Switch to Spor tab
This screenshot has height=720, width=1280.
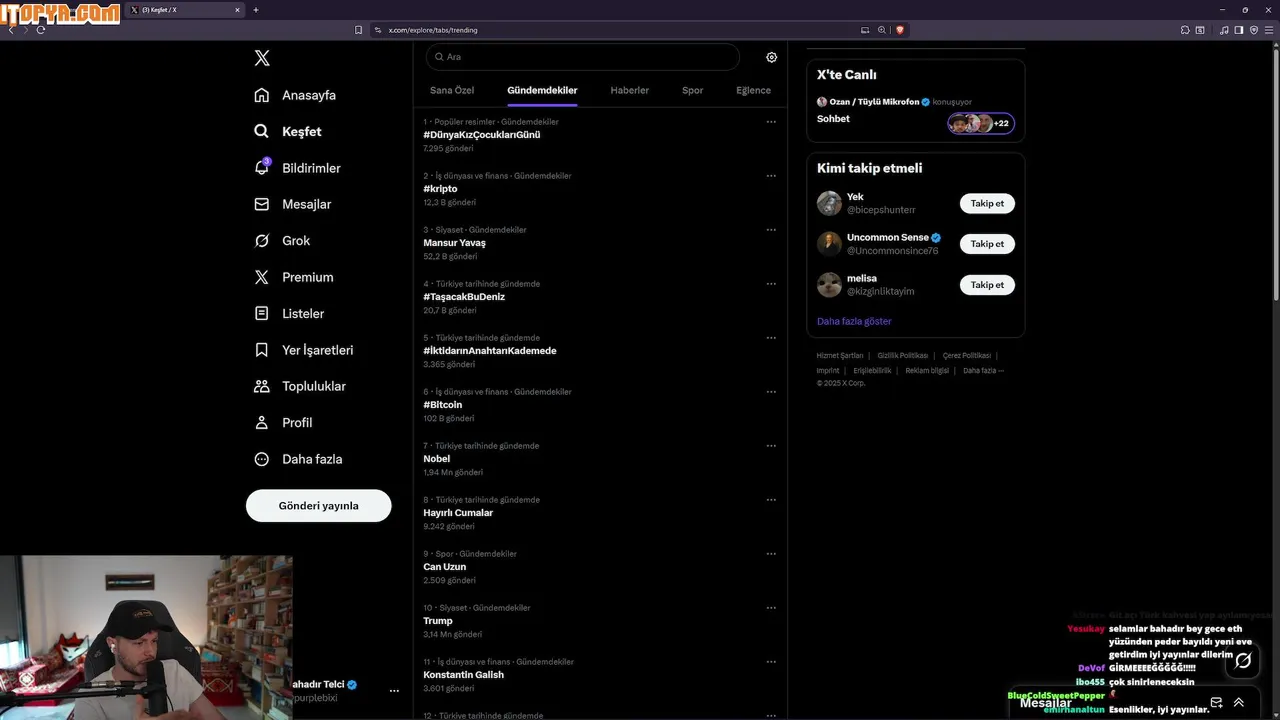(x=693, y=90)
